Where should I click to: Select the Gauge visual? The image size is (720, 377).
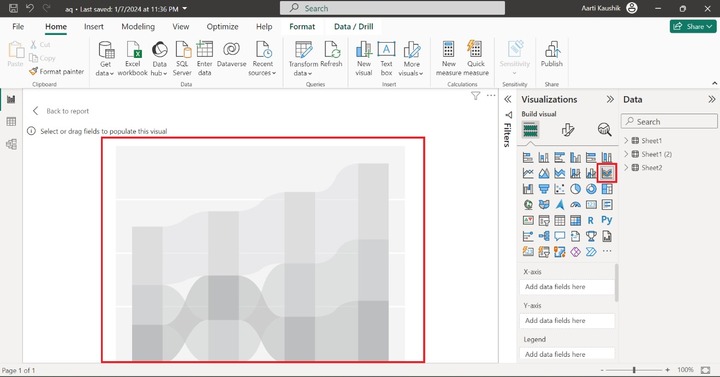click(x=575, y=205)
